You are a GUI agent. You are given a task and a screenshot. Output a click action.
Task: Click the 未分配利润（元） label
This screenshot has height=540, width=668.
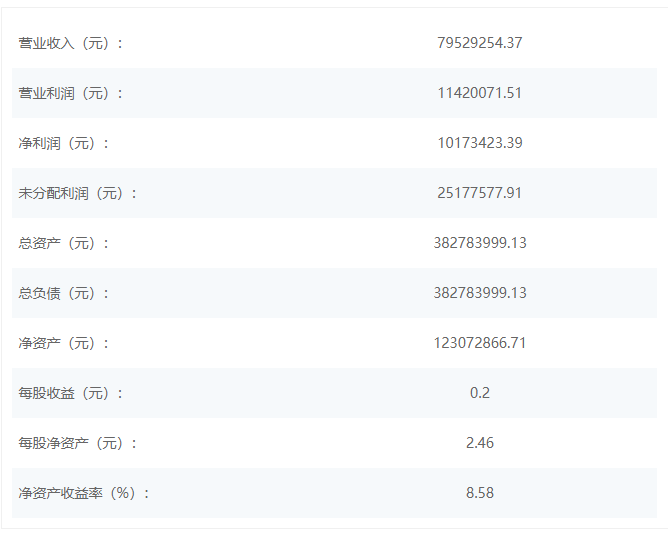[78, 193]
